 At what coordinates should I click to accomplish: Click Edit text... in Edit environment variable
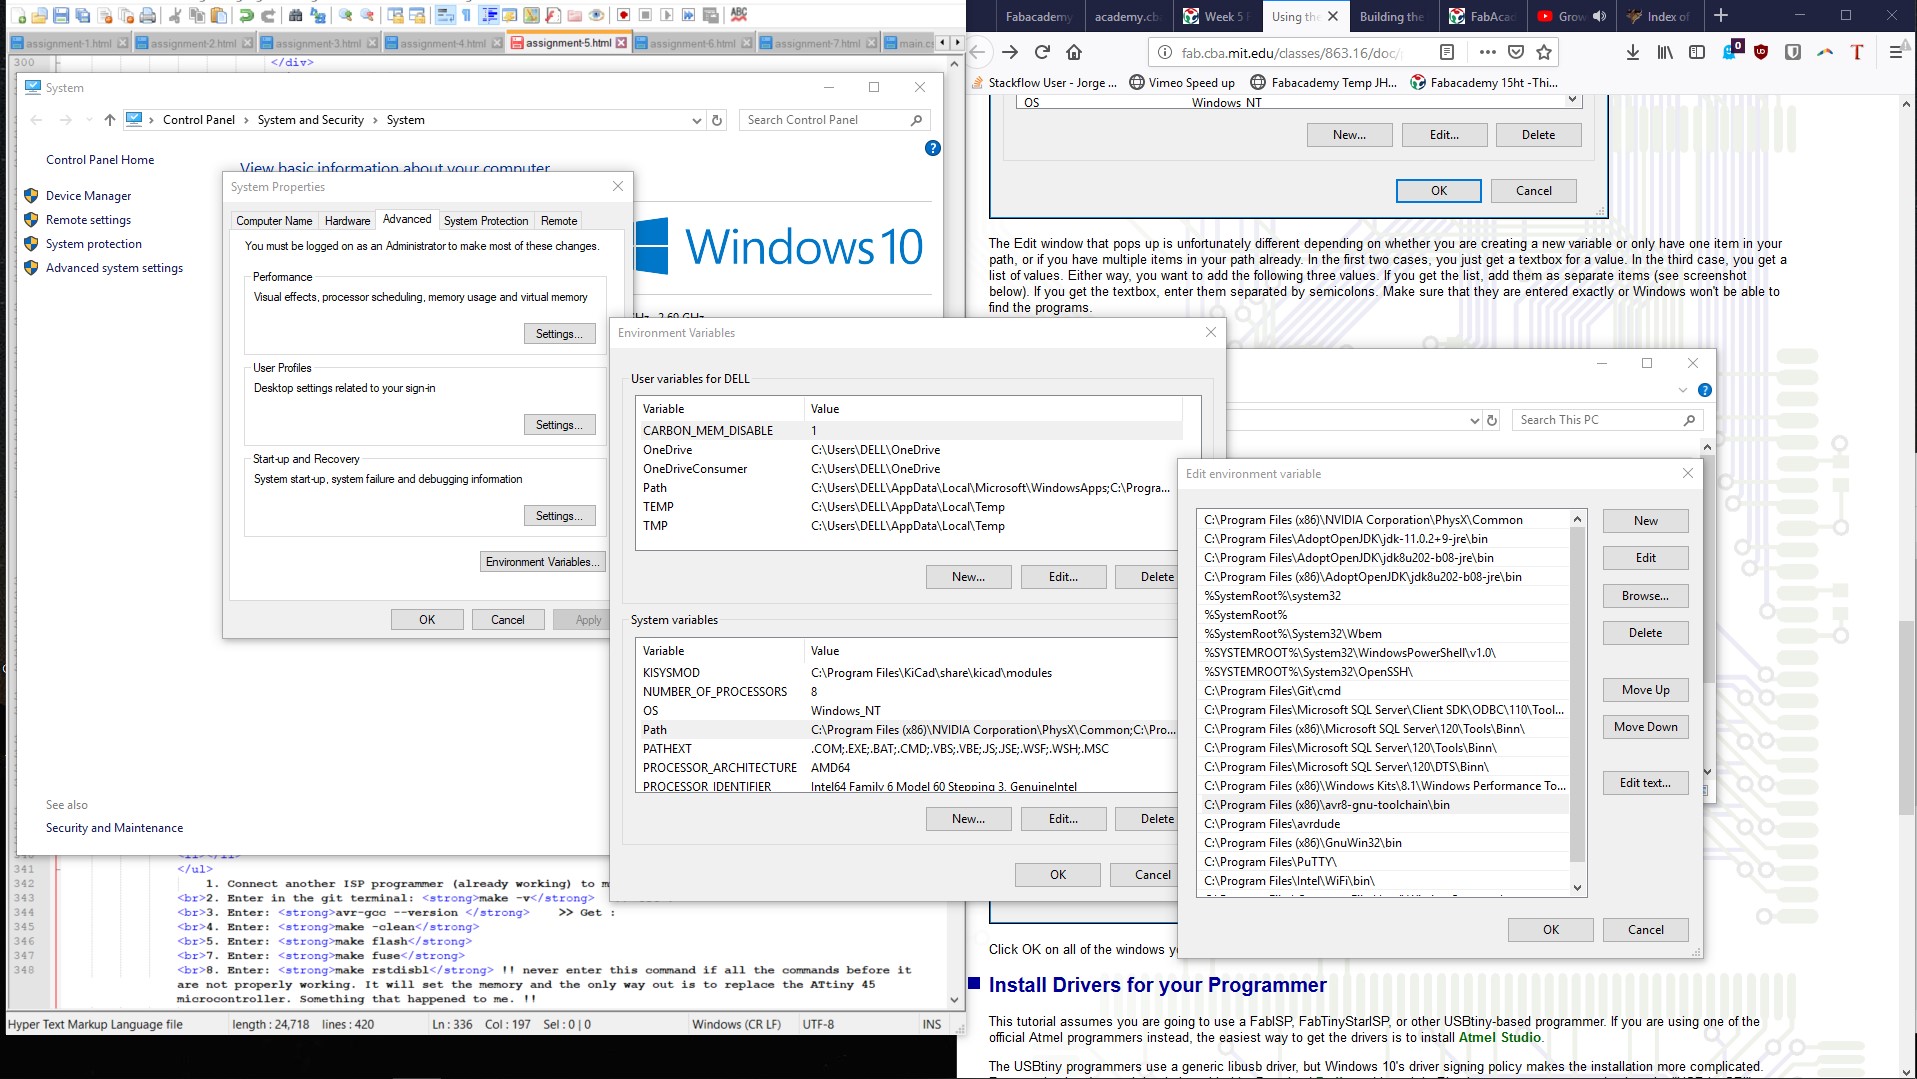click(x=1646, y=783)
